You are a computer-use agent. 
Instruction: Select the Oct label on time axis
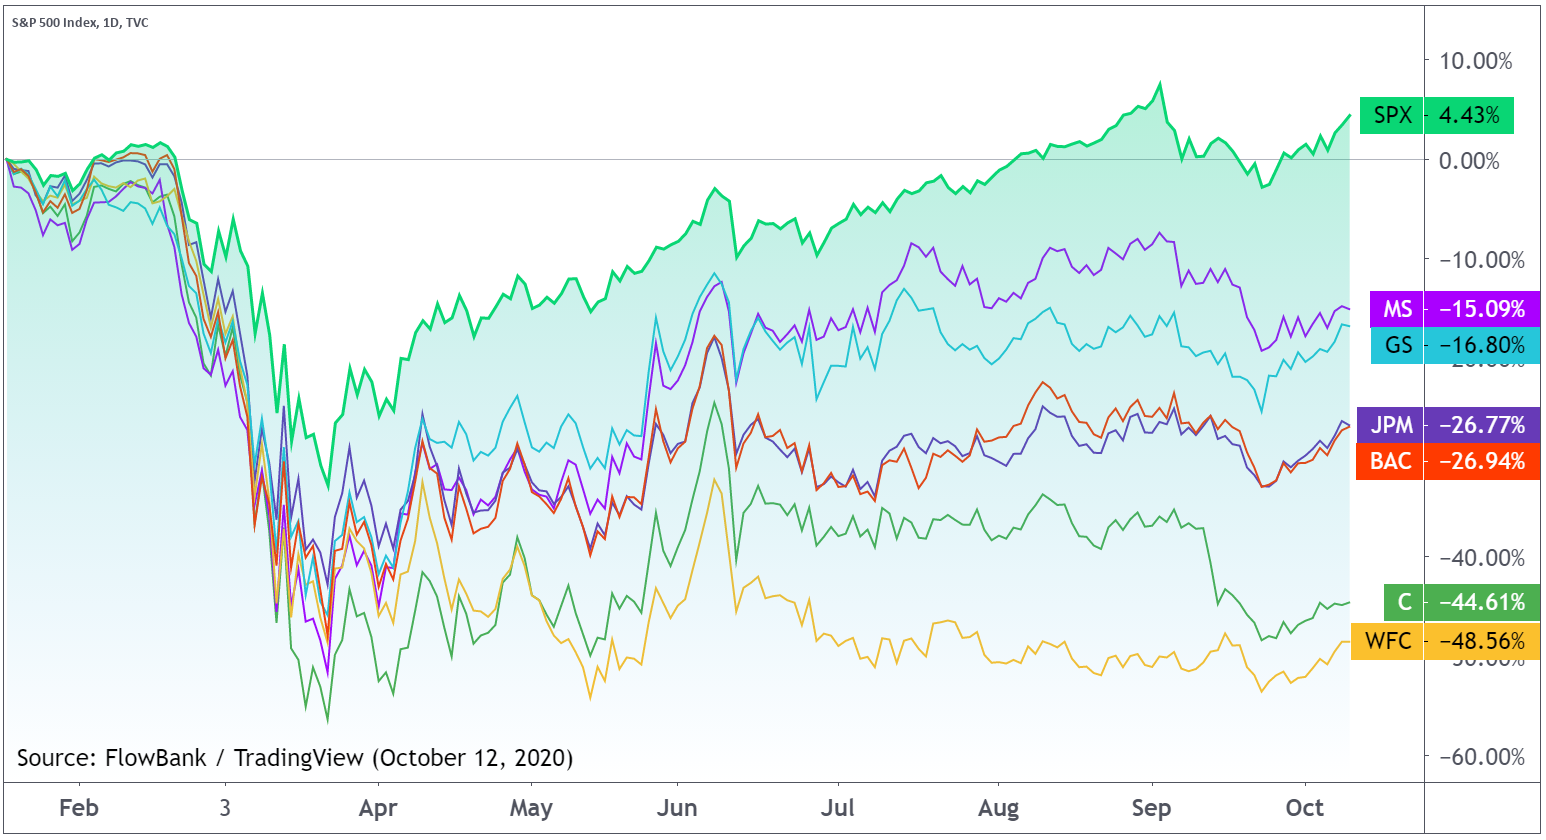pyautogui.click(x=1305, y=808)
